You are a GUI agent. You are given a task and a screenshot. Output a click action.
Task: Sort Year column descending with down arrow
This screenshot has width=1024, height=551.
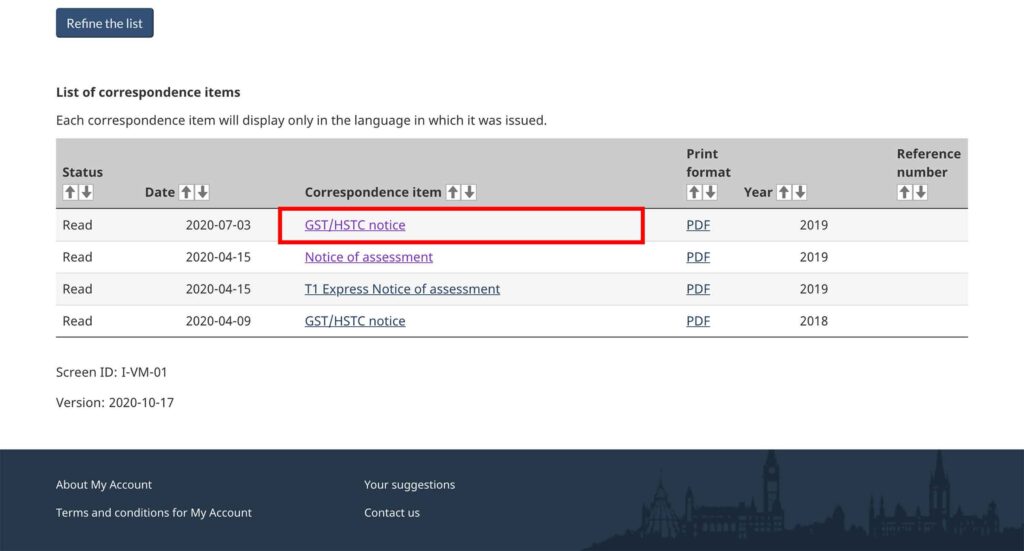pyautogui.click(x=799, y=192)
